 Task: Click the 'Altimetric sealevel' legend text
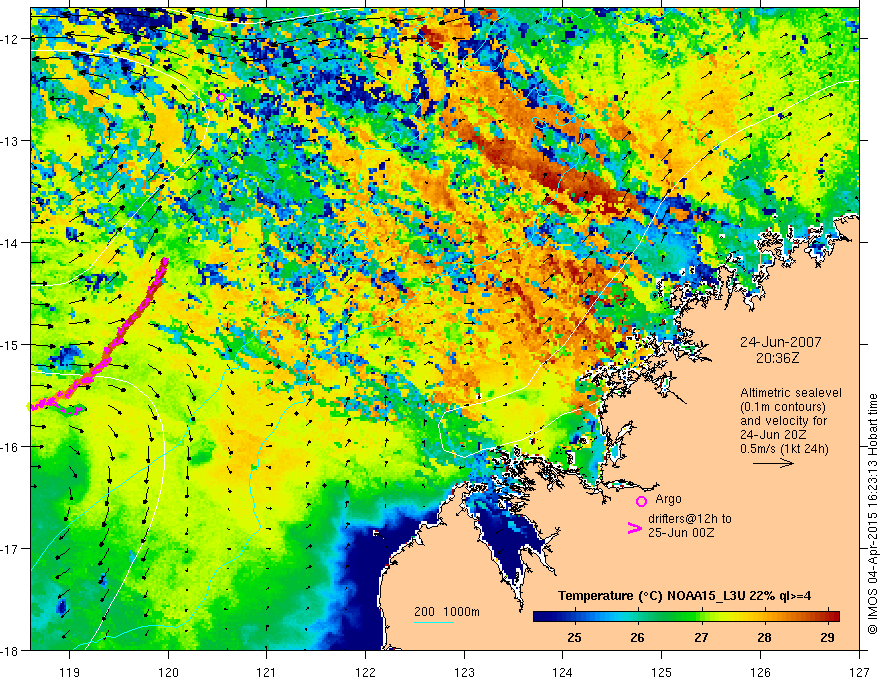(x=791, y=393)
